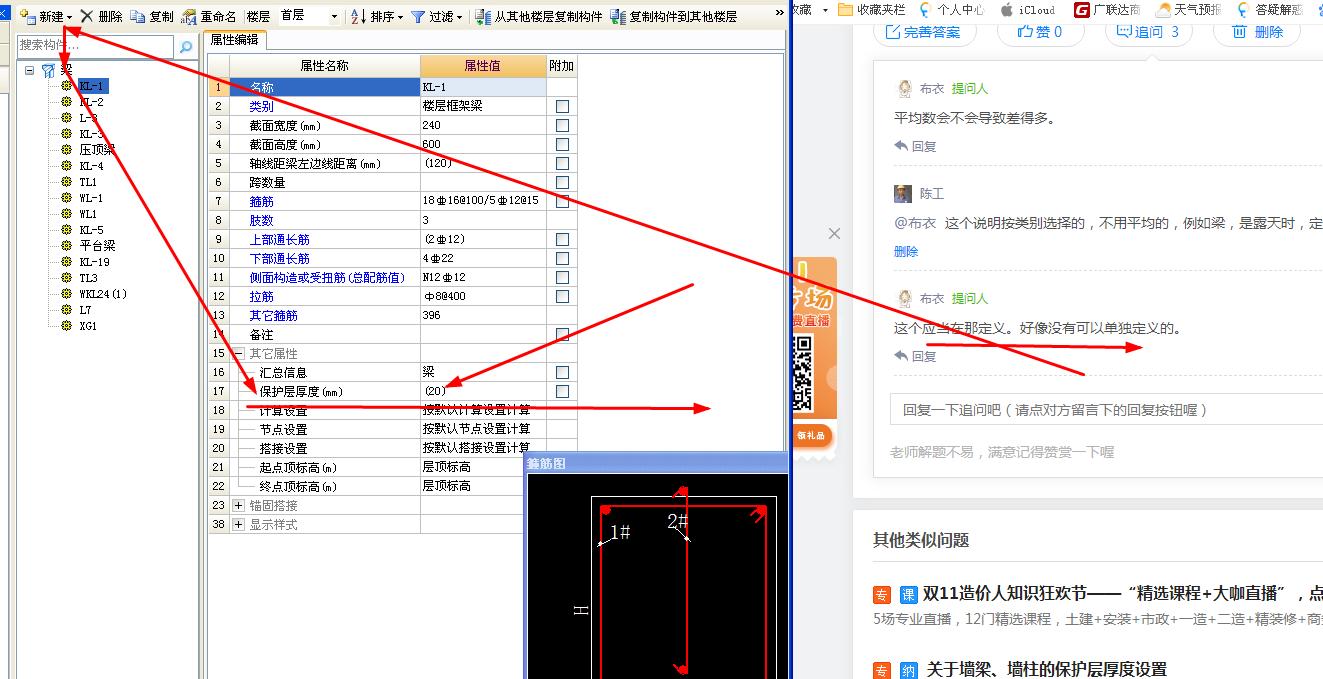1323x679 pixels.
Task: Open the 收藏夹栏 folder bookmark in browser
Action: point(874,10)
